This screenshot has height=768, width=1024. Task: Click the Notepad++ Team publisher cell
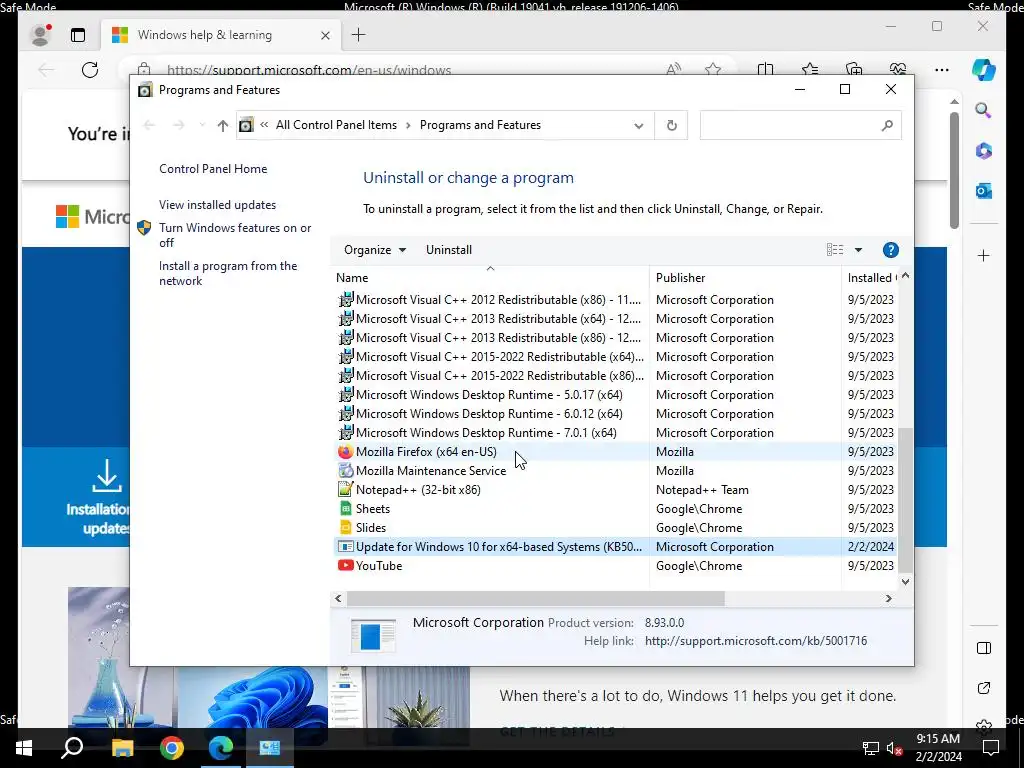[702, 489]
